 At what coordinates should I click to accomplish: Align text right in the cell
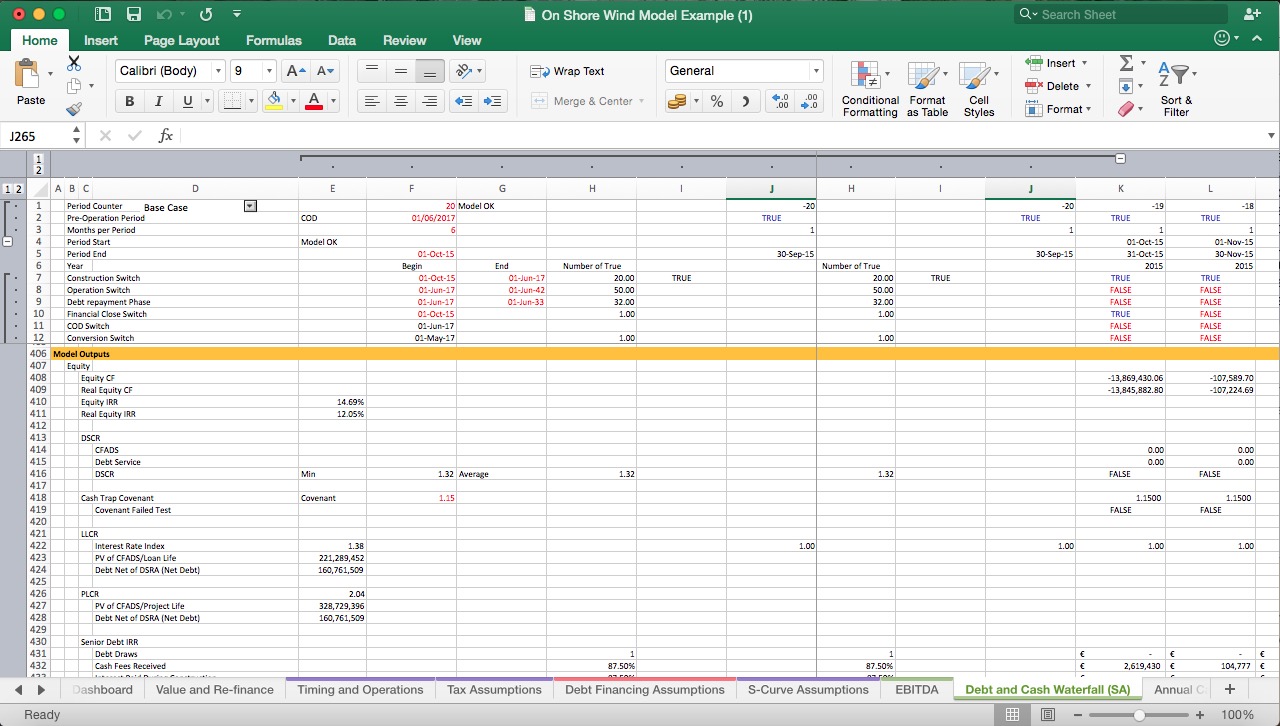430,101
